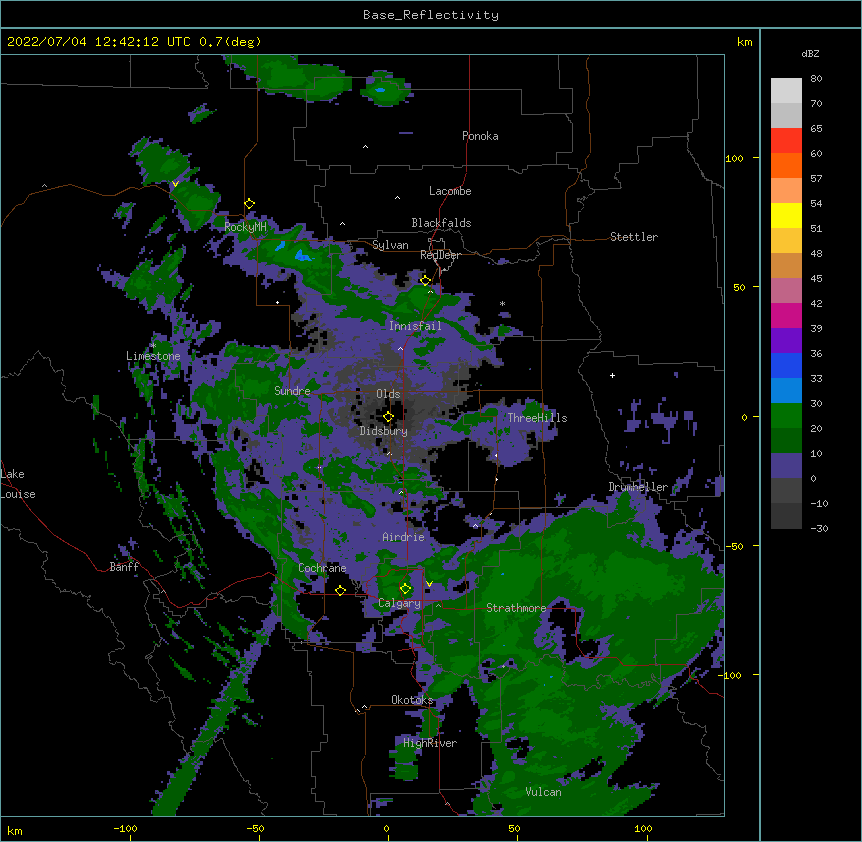
Task: Click the Base_Reflectivity title
Action: coord(431,15)
